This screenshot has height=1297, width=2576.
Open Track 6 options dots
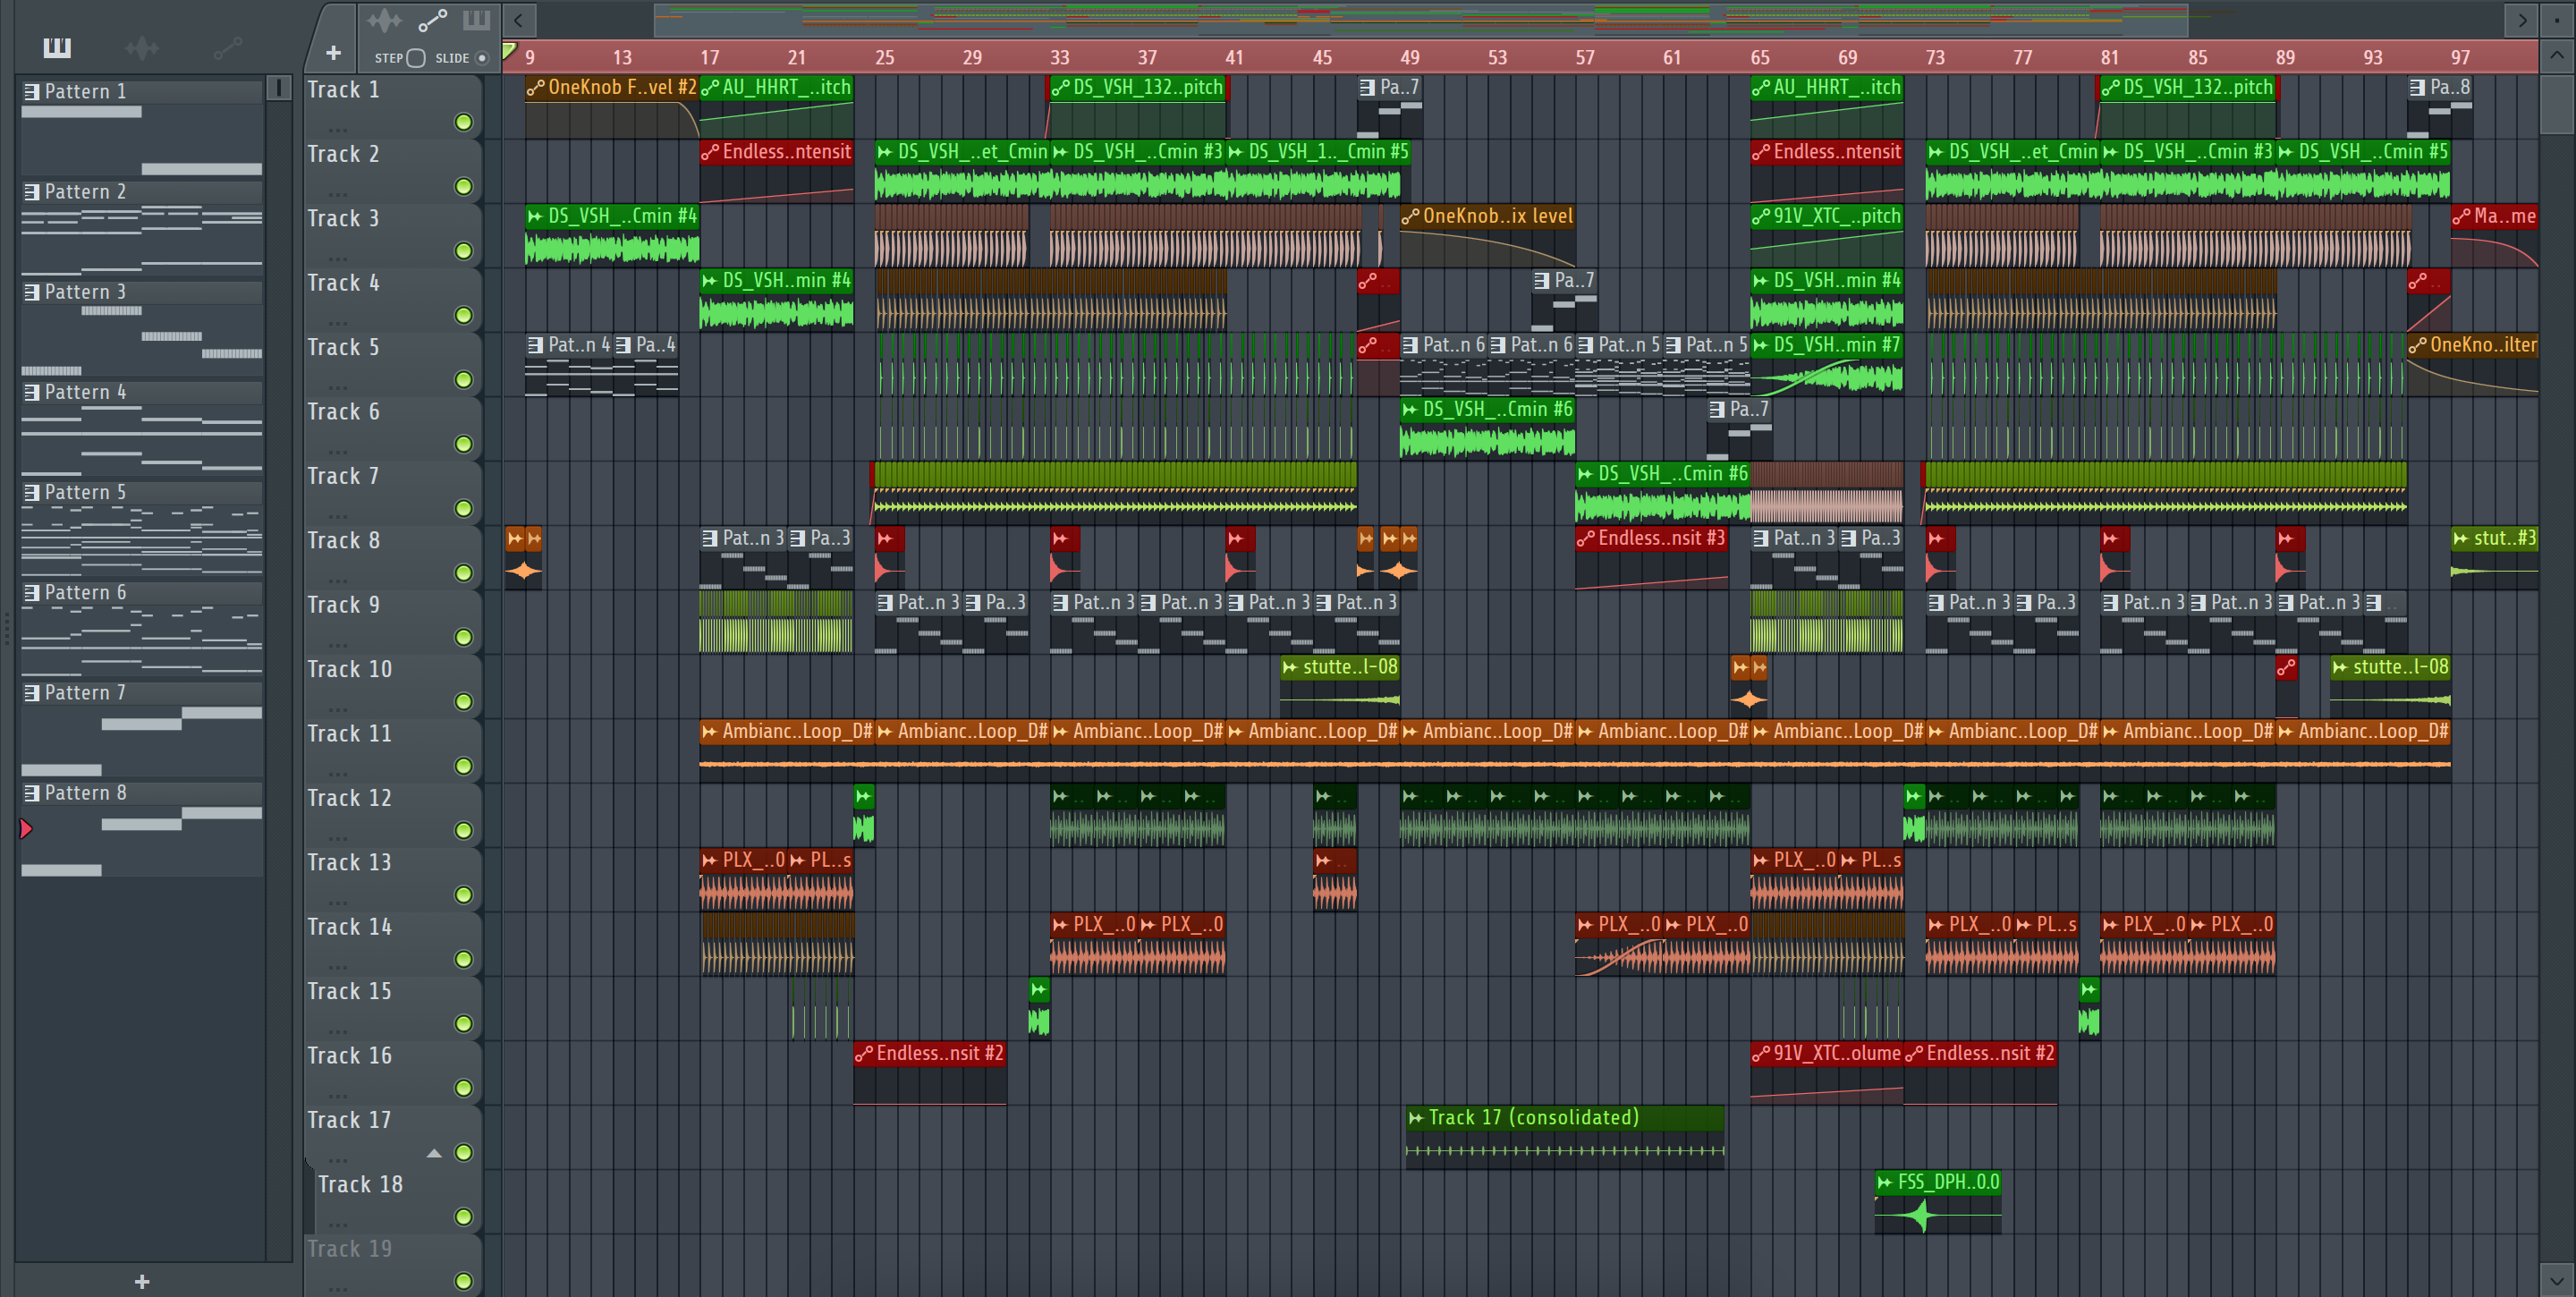pos(338,451)
